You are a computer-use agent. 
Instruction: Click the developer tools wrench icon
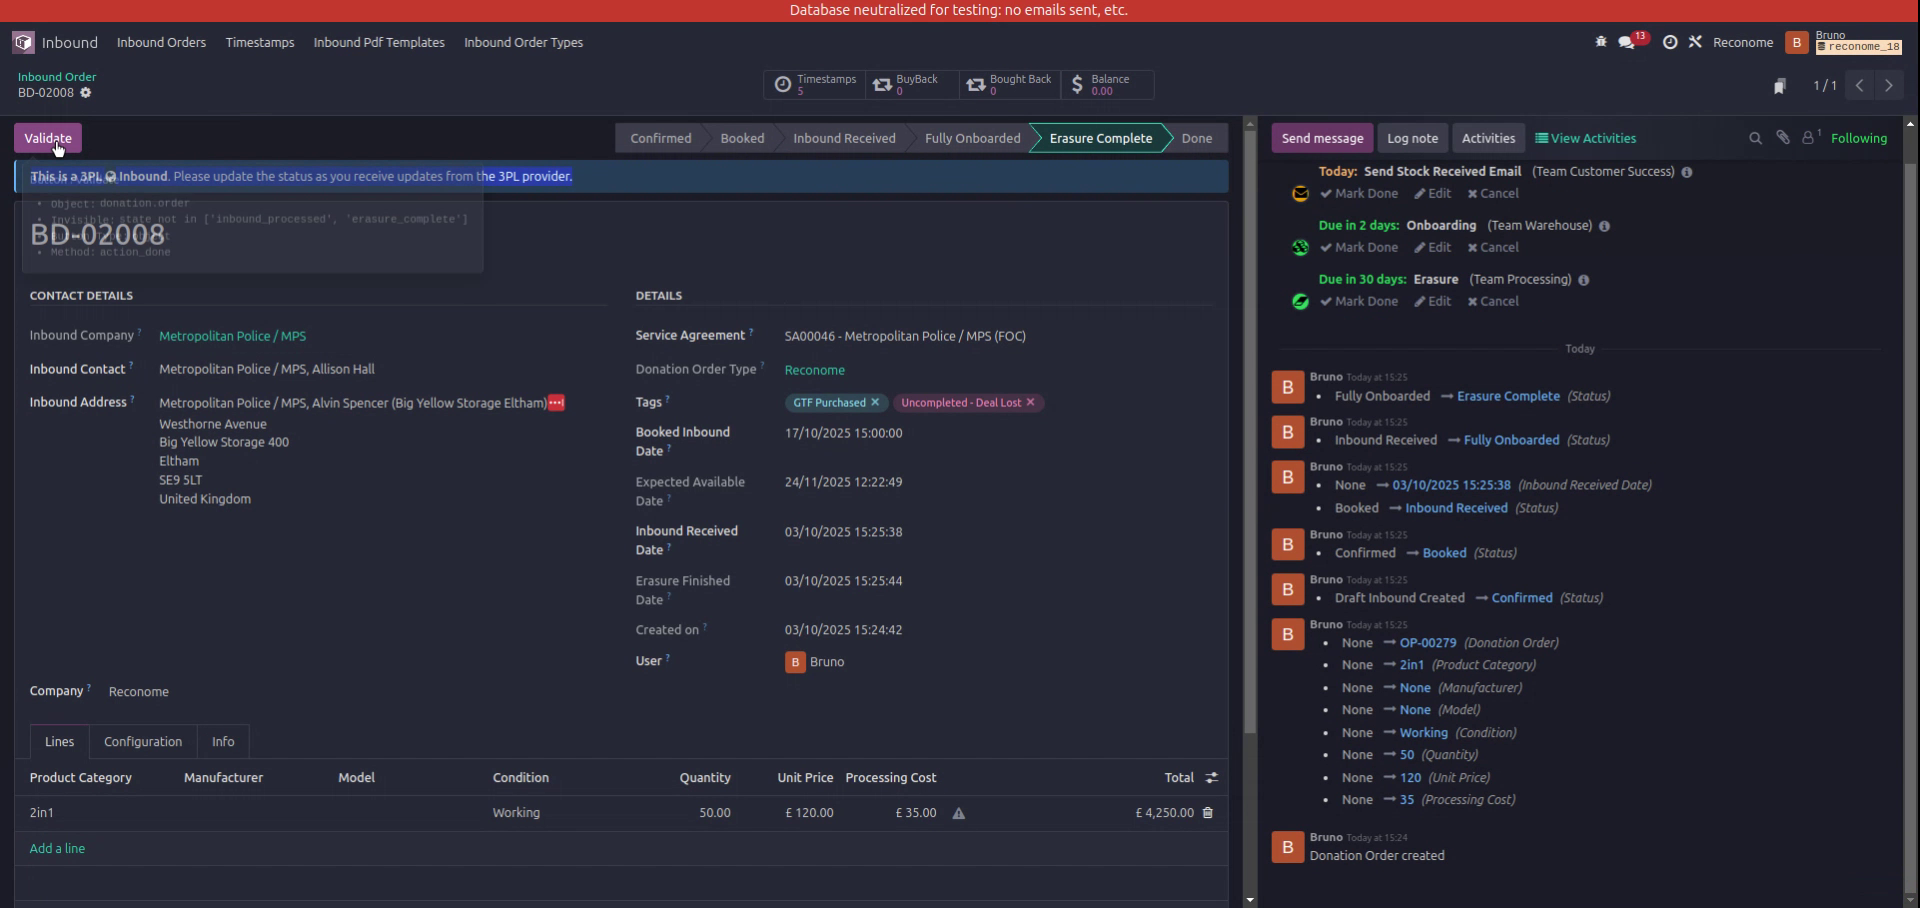pos(1697,42)
